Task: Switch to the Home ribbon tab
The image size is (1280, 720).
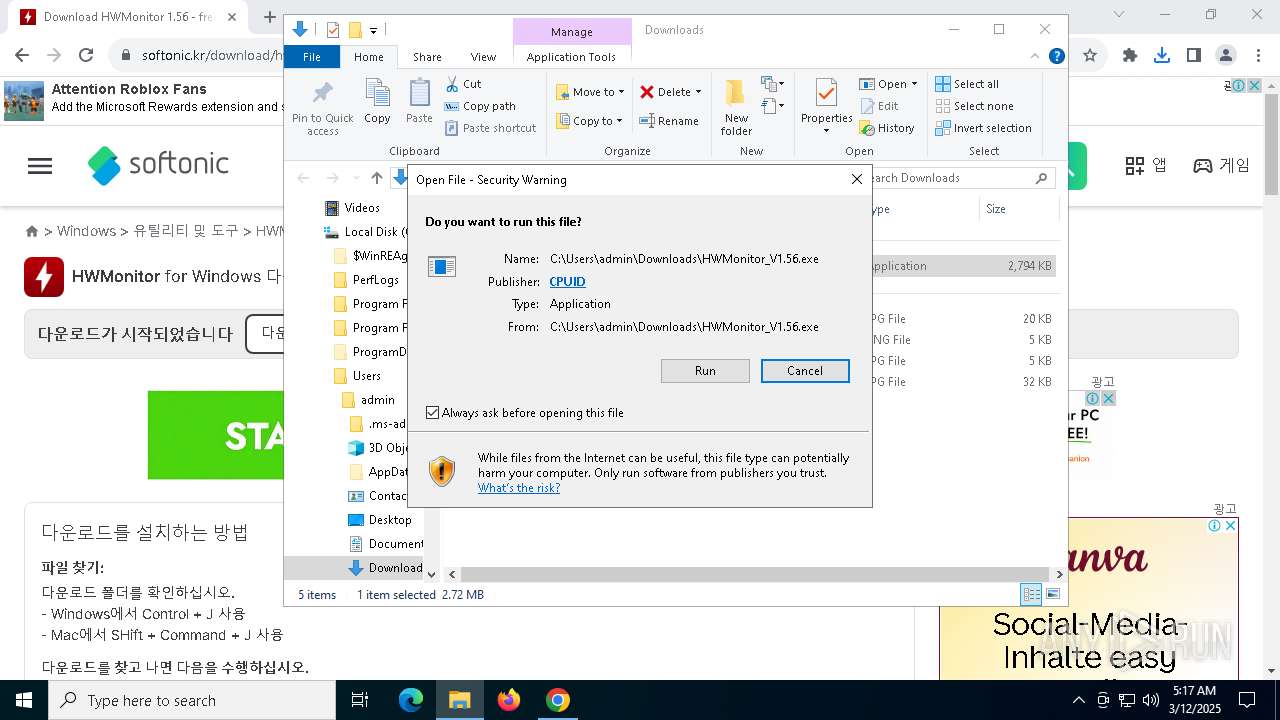Action: tap(369, 57)
